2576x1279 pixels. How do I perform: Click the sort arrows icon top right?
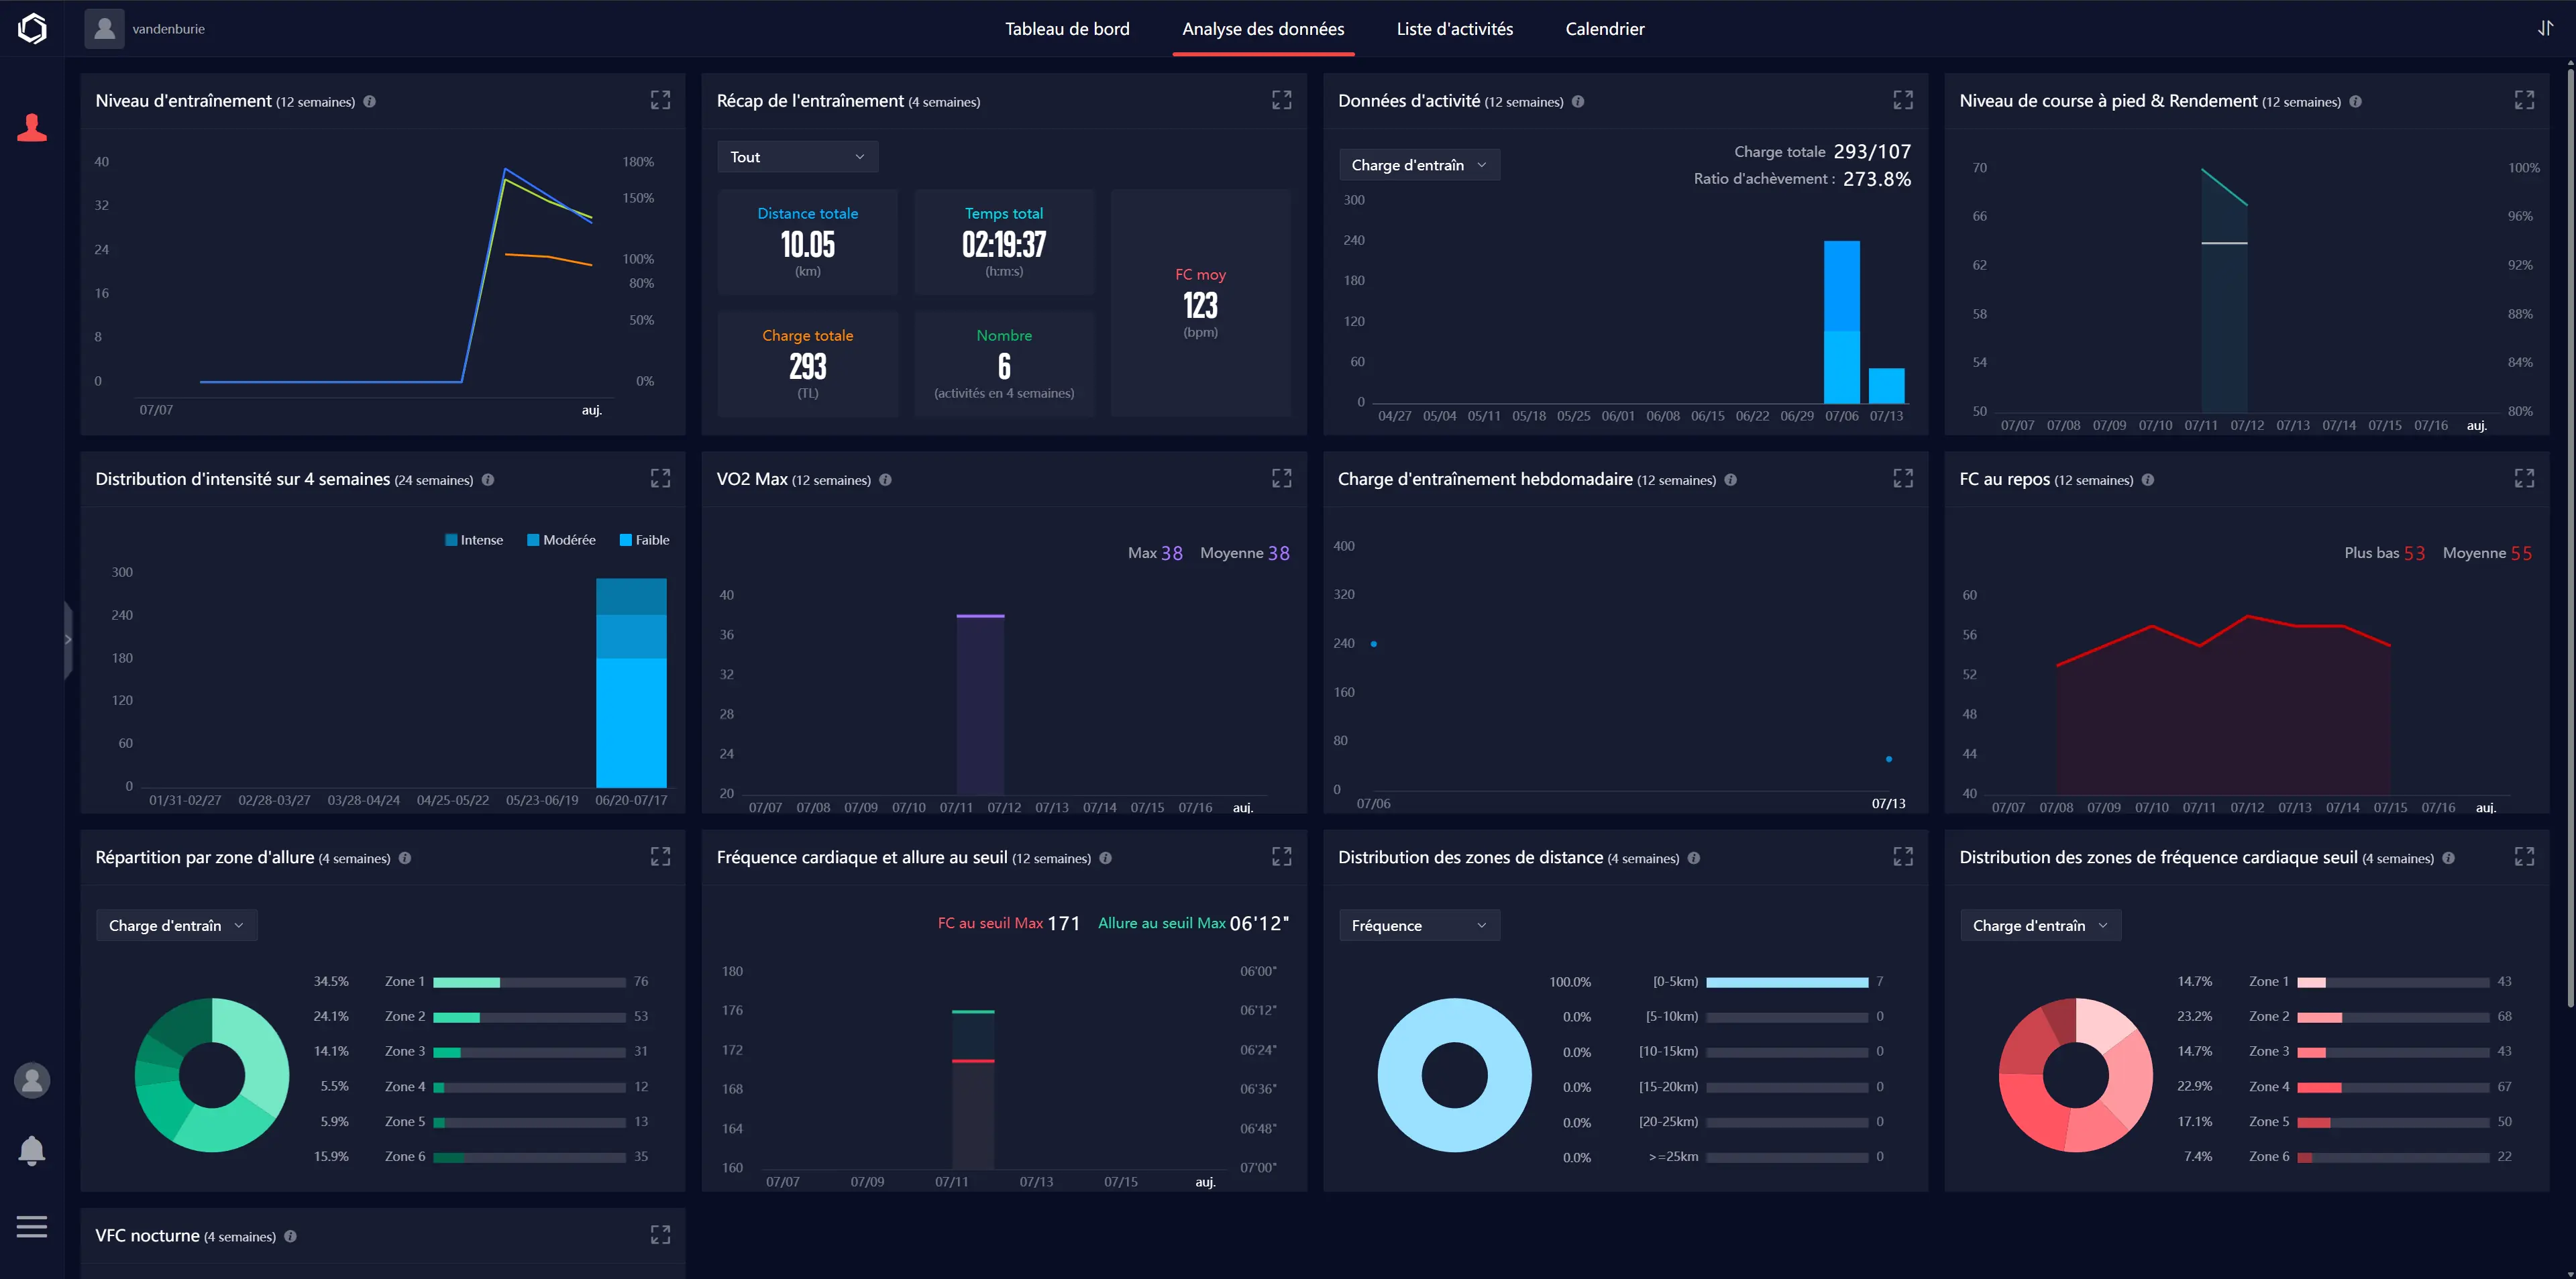[x=2545, y=28]
